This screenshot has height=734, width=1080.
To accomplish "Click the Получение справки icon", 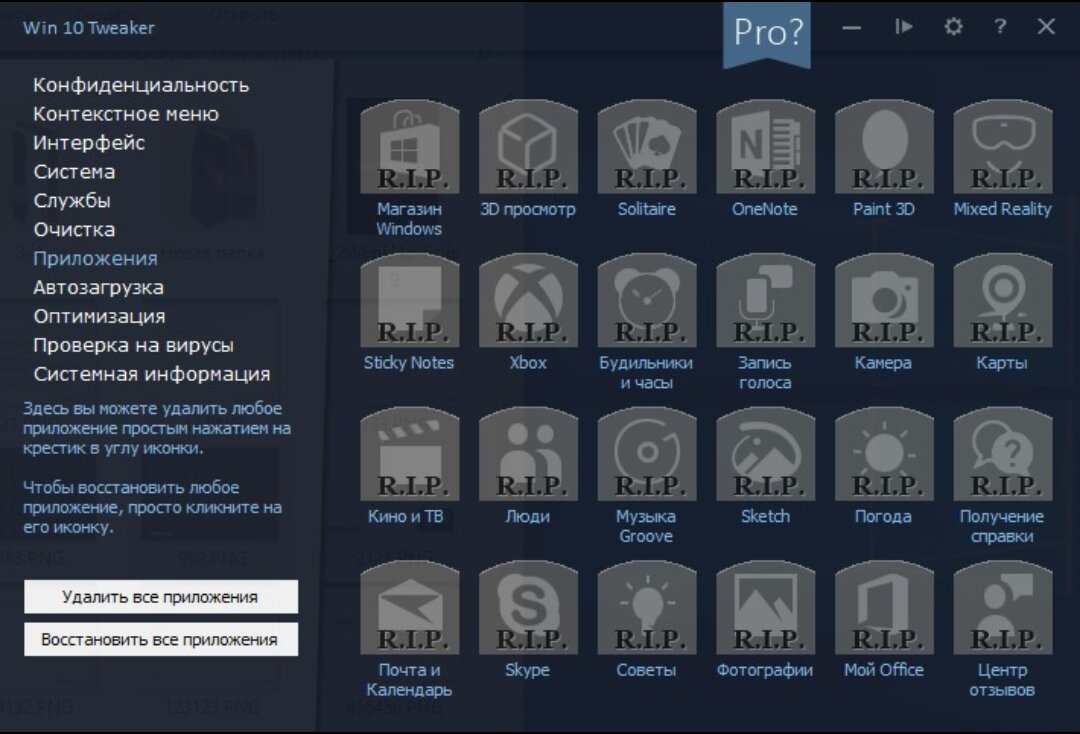I will click(1003, 454).
